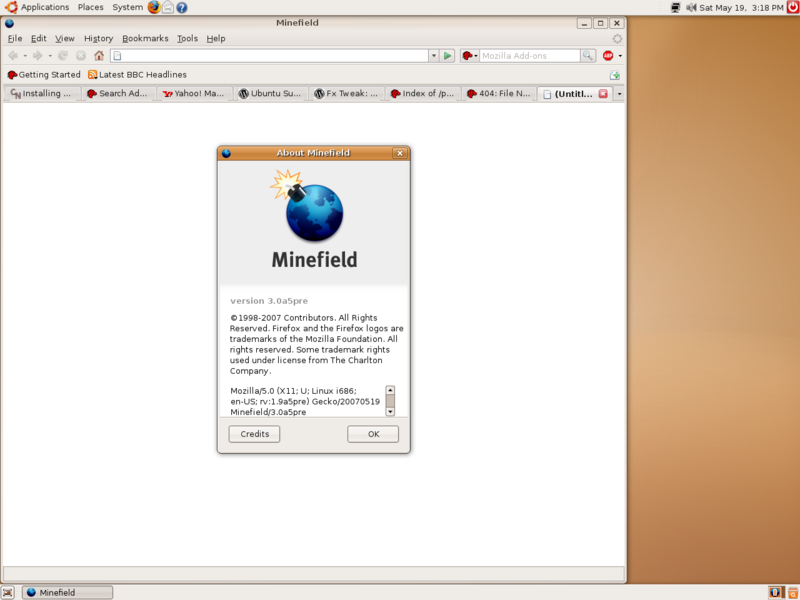Click the Stop loading button
This screenshot has width=800, height=600.
(x=81, y=56)
